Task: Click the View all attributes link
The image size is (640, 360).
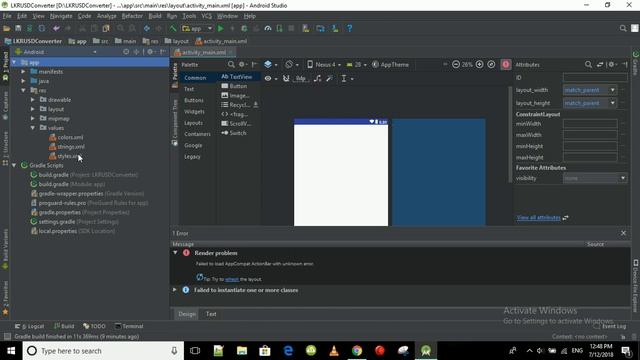Action: [538, 218]
